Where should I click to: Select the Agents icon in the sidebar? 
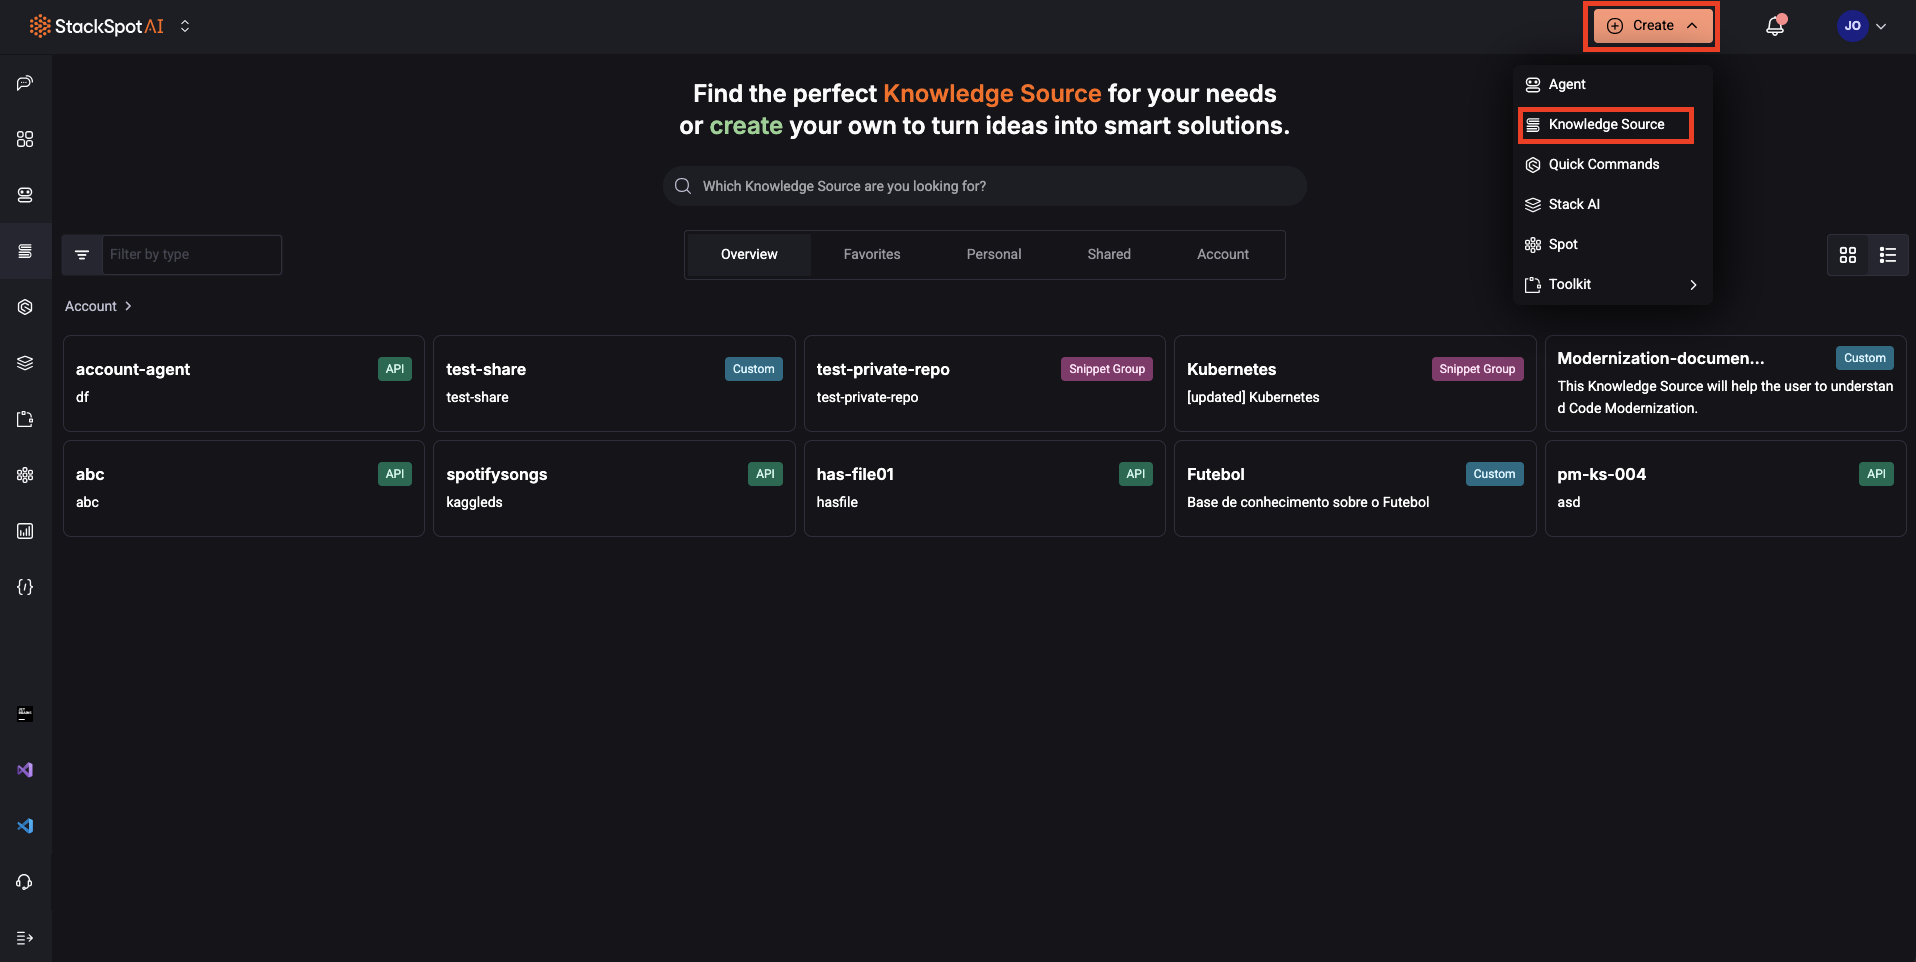[x=25, y=195]
